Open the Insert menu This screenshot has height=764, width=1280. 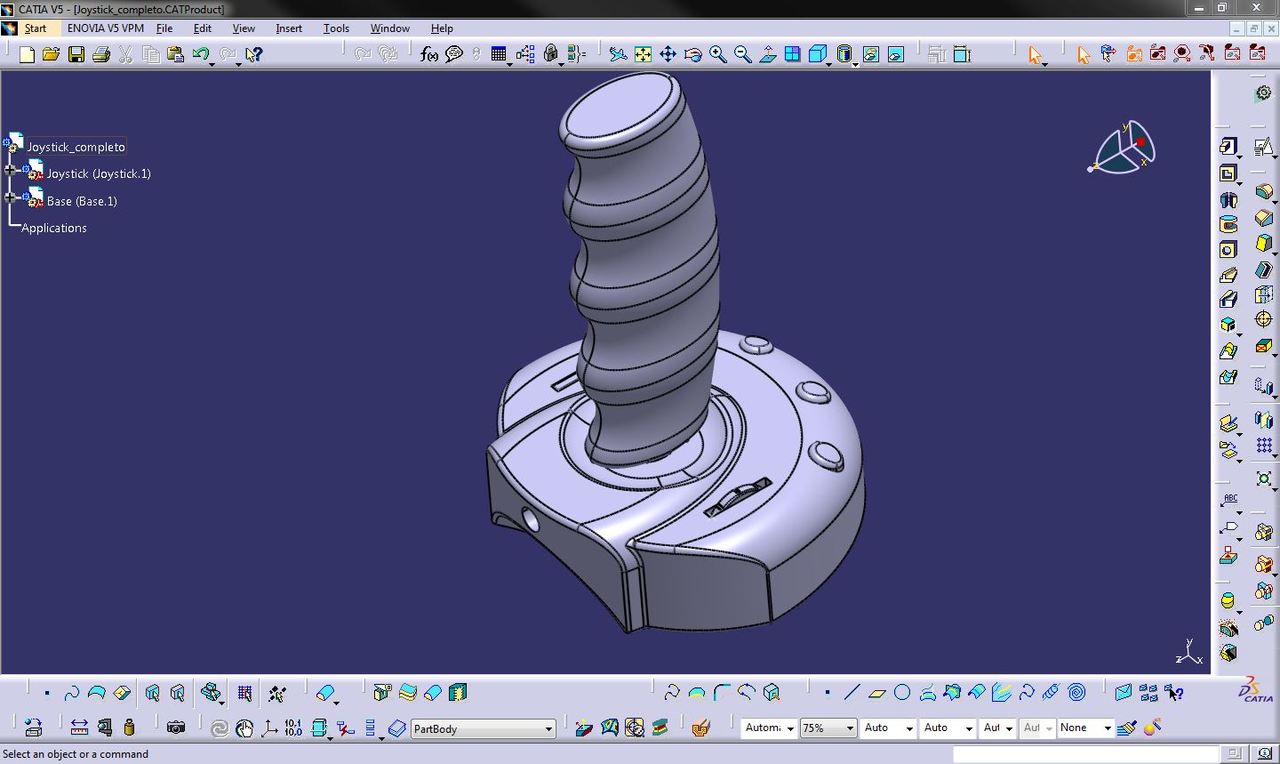289,28
